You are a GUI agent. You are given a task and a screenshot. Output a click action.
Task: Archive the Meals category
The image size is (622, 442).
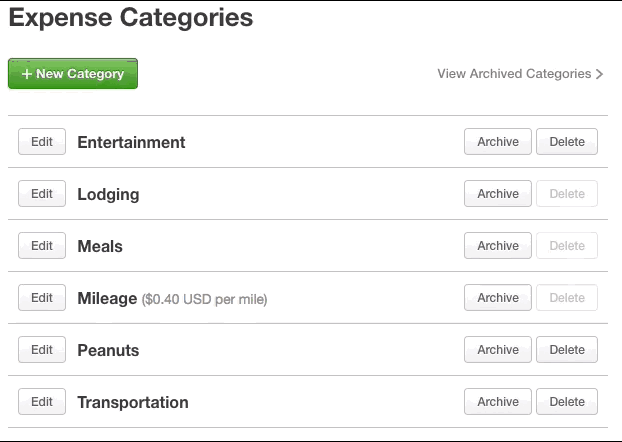tap(498, 246)
